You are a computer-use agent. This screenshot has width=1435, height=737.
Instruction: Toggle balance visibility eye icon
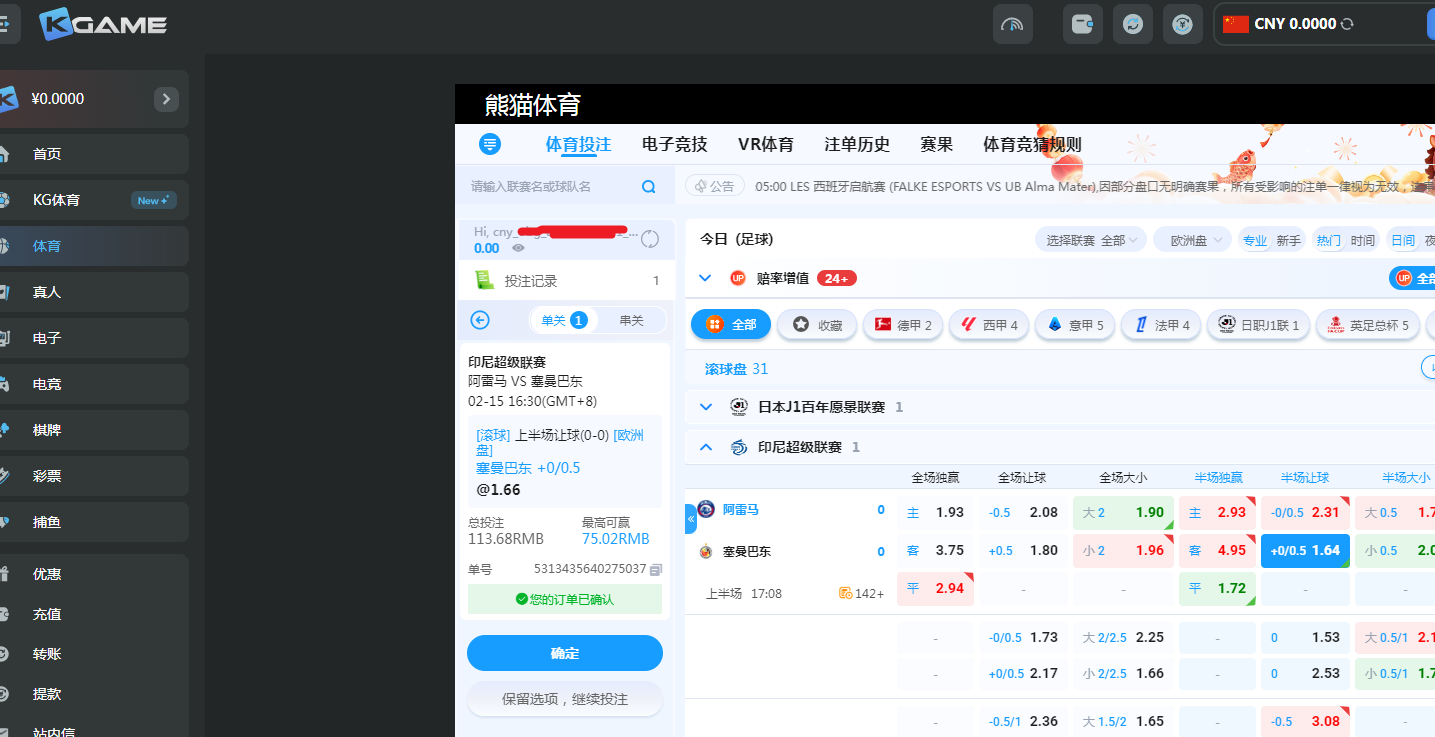pyautogui.click(x=518, y=248)
